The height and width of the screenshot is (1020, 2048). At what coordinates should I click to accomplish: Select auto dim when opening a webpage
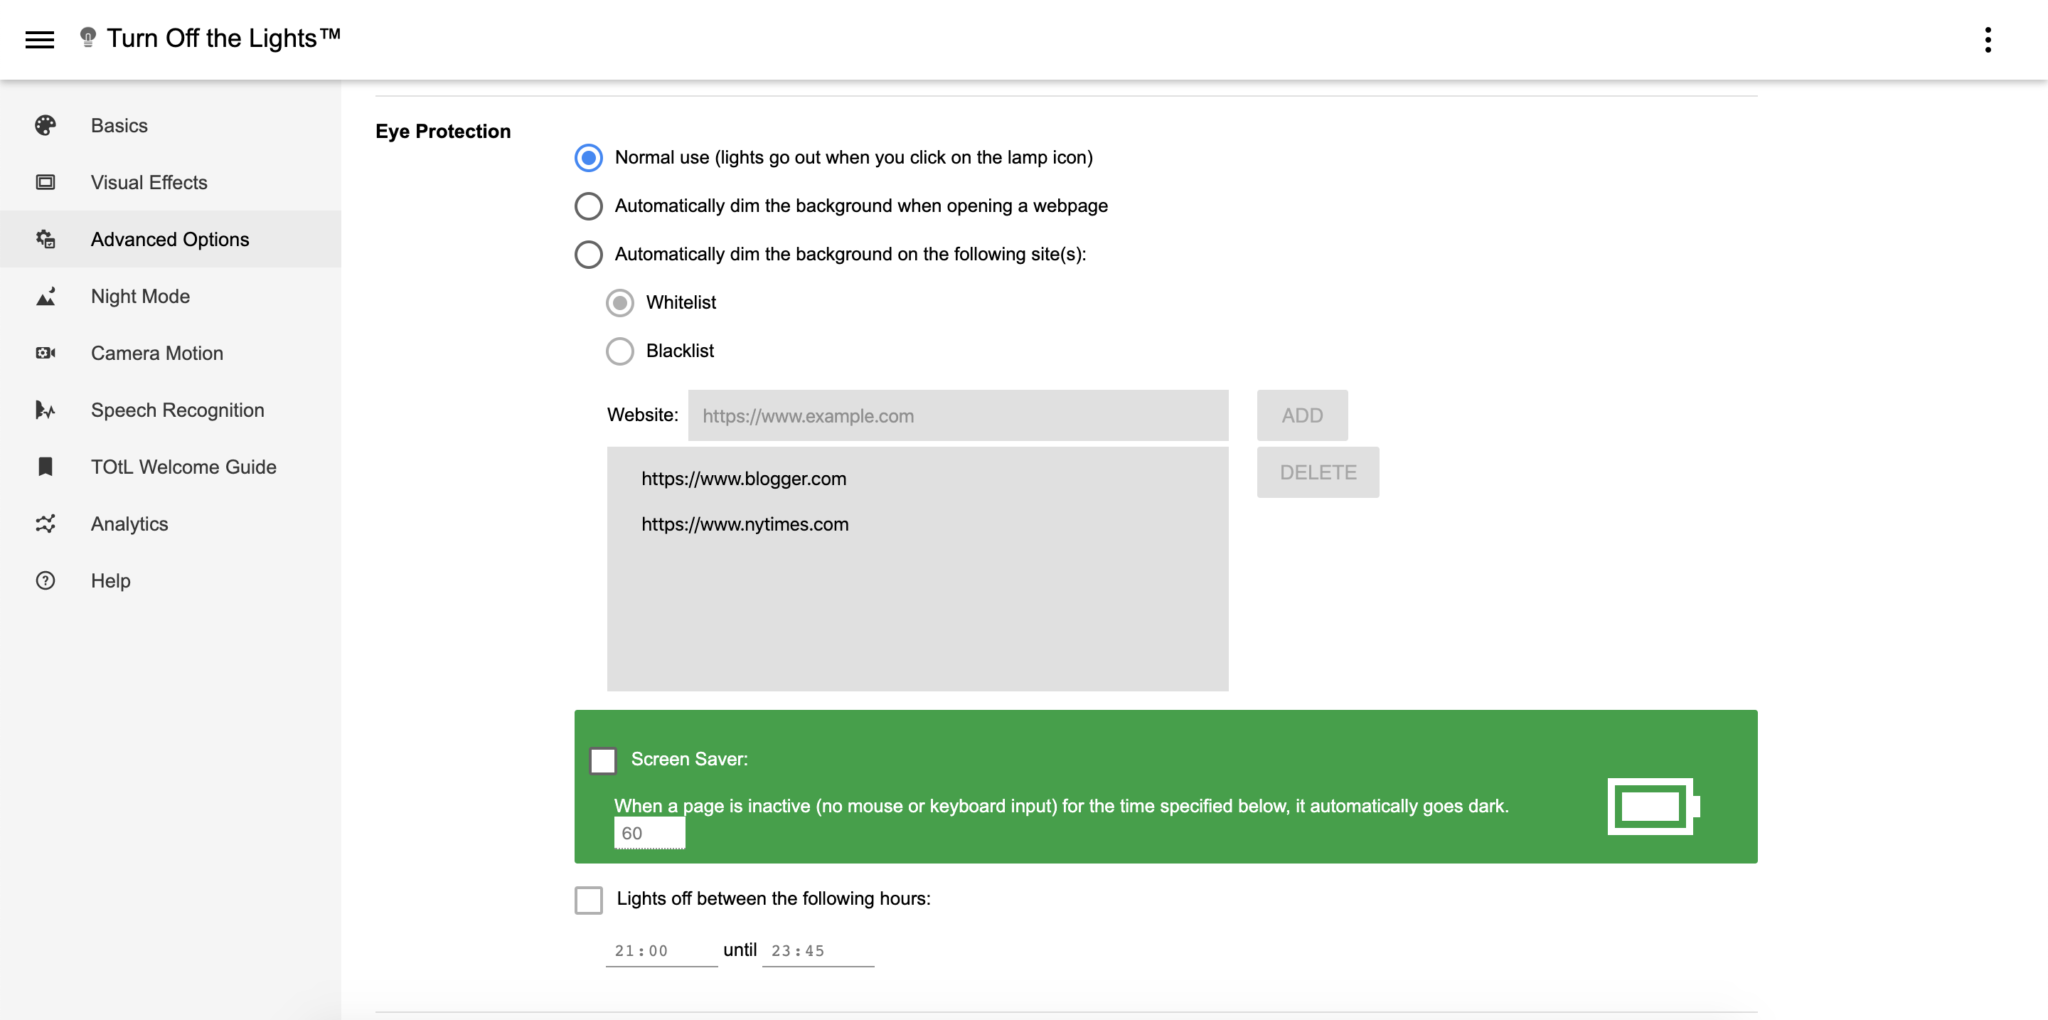(589, 206)
